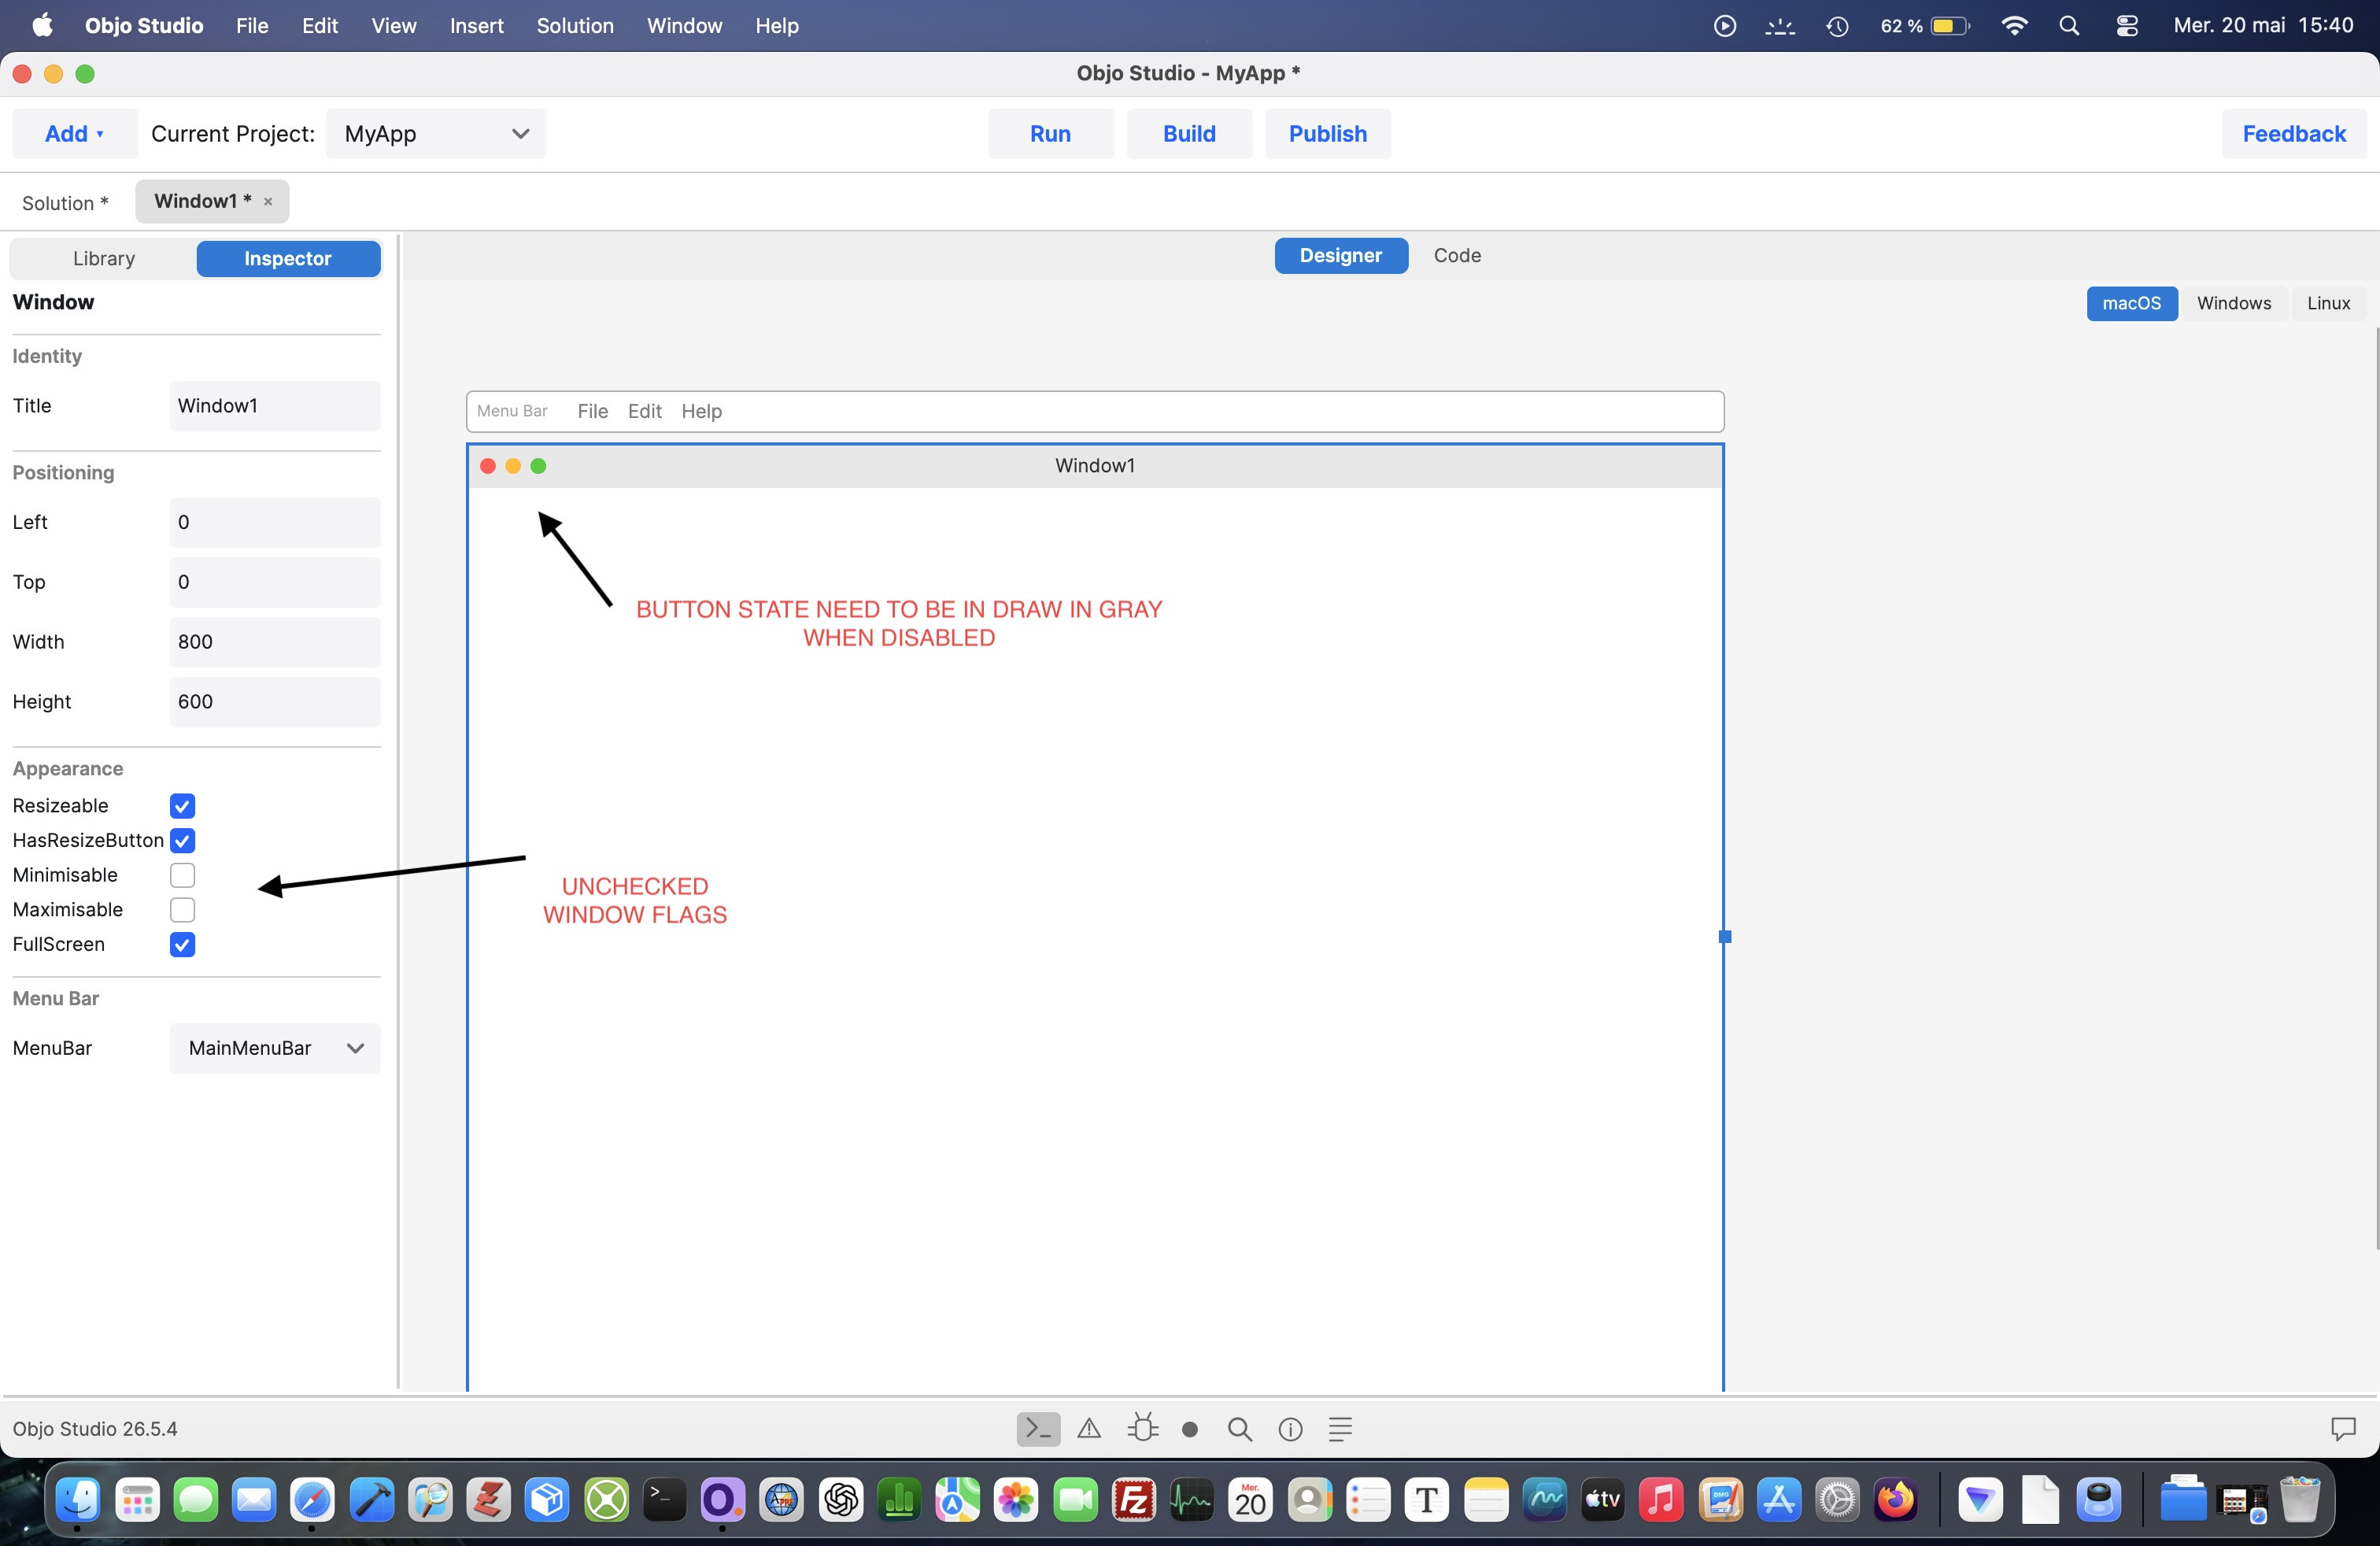This screenshot has width=2380, height=1546.
Task: Open the Current Project MyApp dropdown
Action: point(436,134)
